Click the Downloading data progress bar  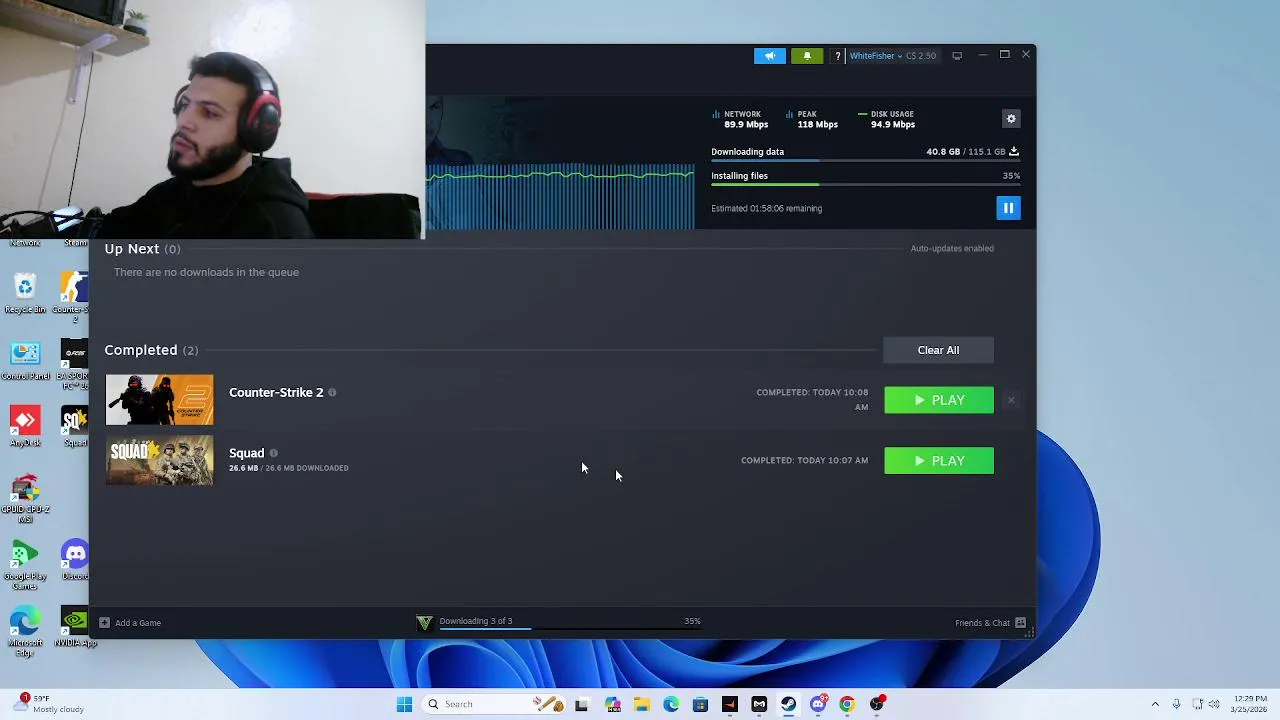point(865,160)
